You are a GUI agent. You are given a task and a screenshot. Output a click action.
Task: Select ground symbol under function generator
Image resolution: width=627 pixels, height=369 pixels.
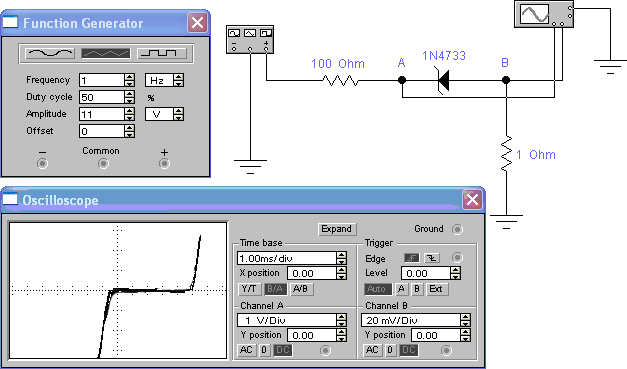(250, 167)
